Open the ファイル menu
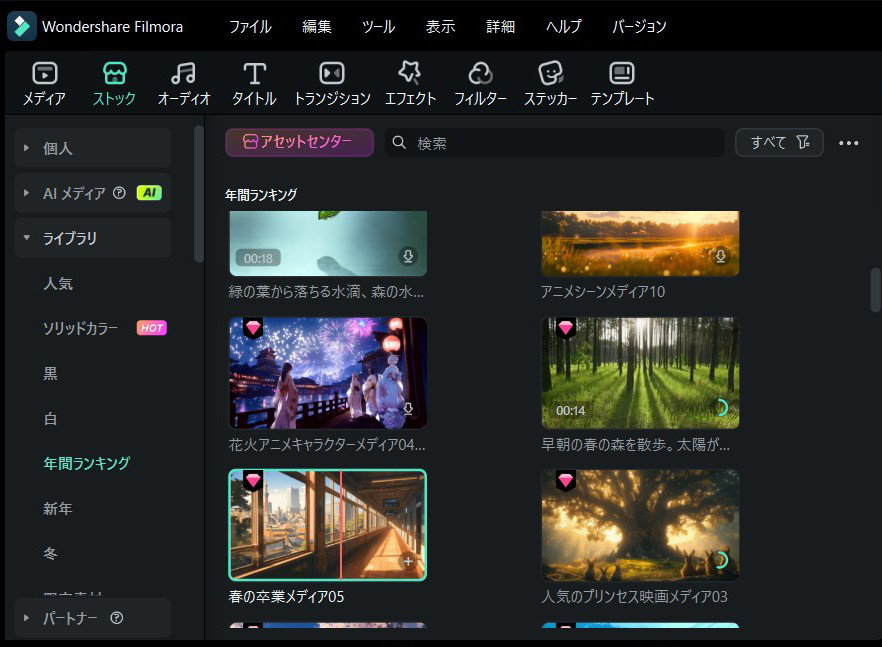Viewport: 882px width, 647px height. [x=249, y=27]
